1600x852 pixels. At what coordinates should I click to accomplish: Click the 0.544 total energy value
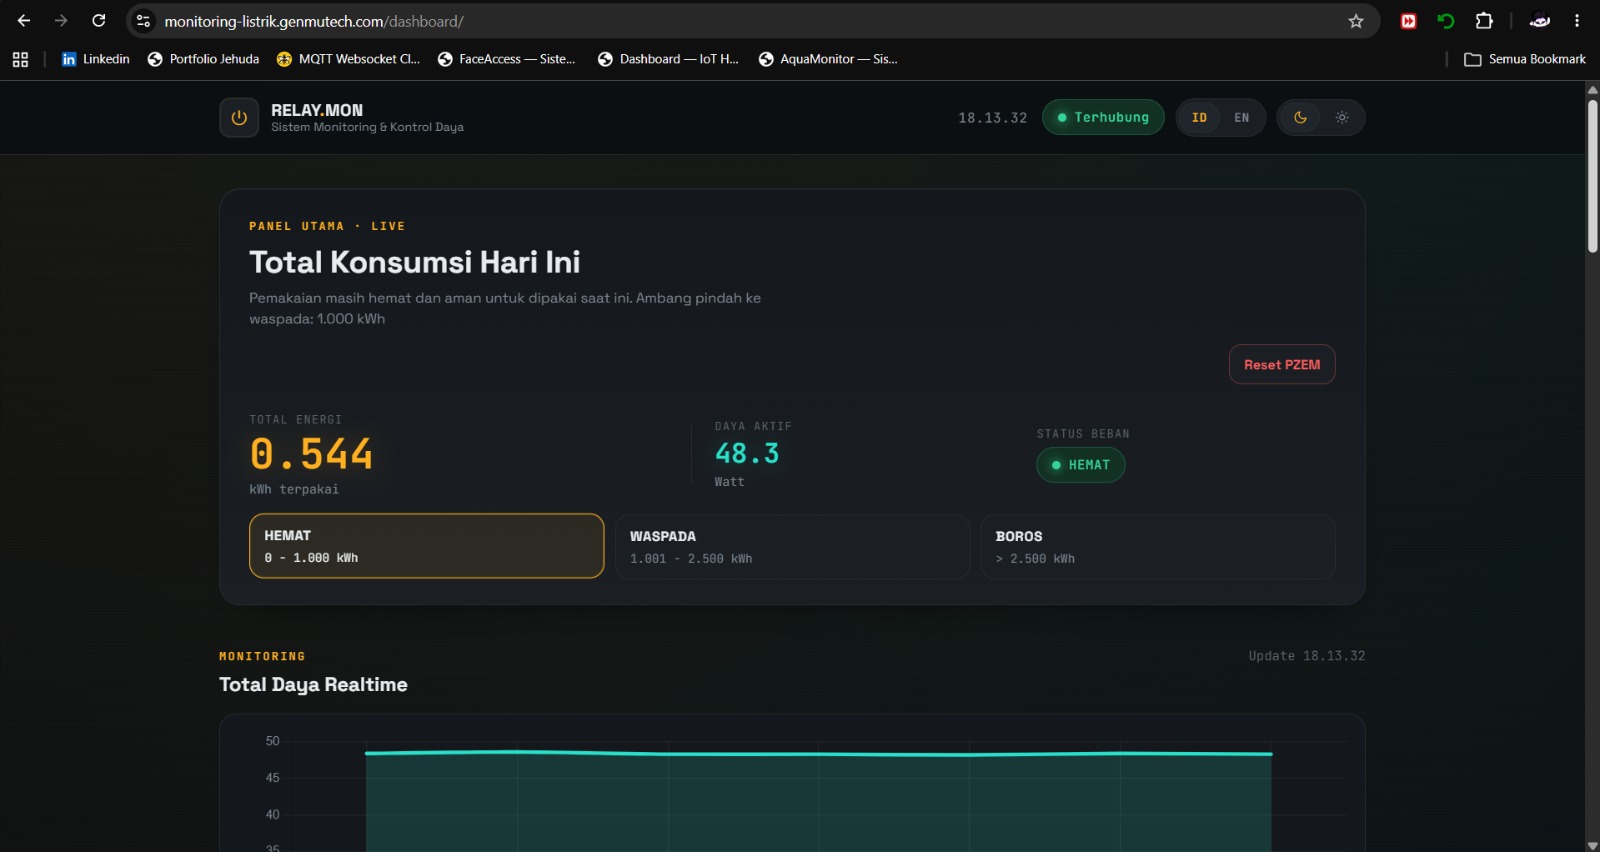coord(311,454)
